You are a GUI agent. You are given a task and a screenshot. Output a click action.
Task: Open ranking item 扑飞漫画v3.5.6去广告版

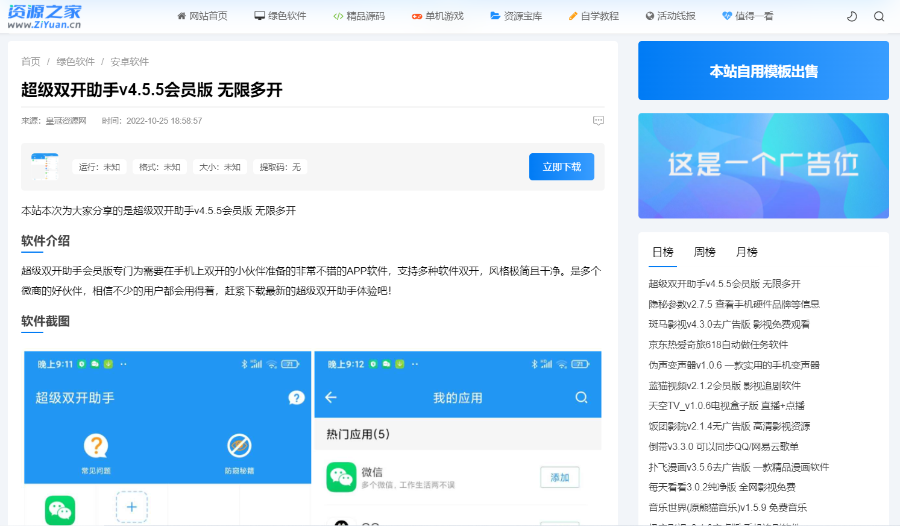[x=739, y=467]
